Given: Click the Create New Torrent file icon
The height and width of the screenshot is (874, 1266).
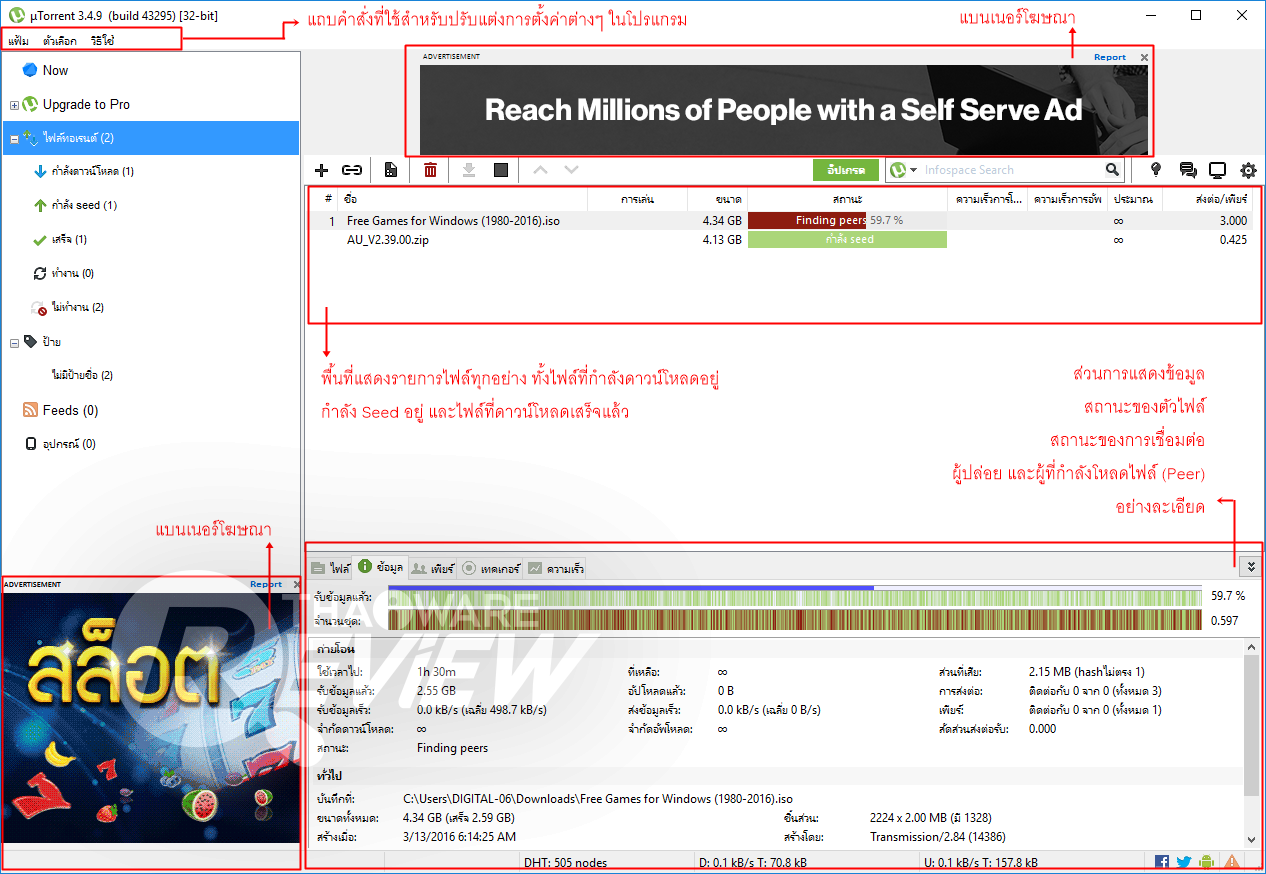Looking at the screenshot, I should [x=391, y=170].
